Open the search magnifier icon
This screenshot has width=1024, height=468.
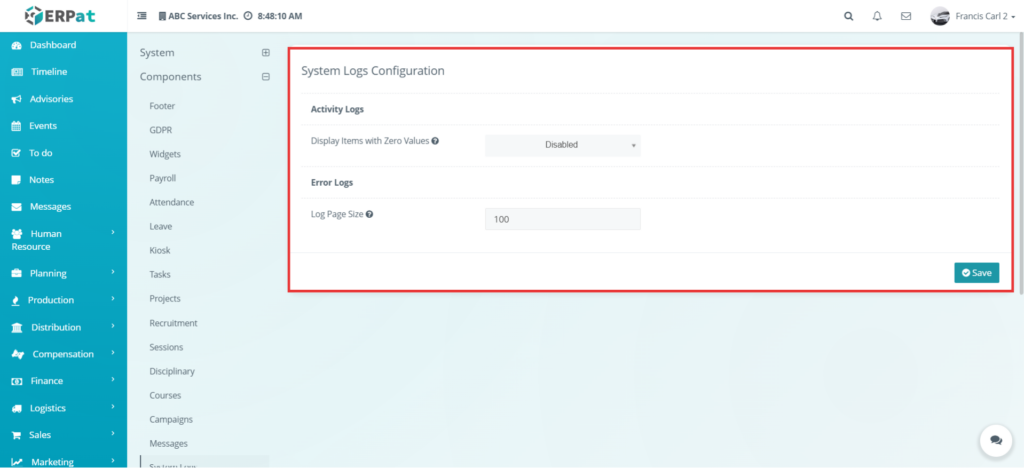coord(848,16)
